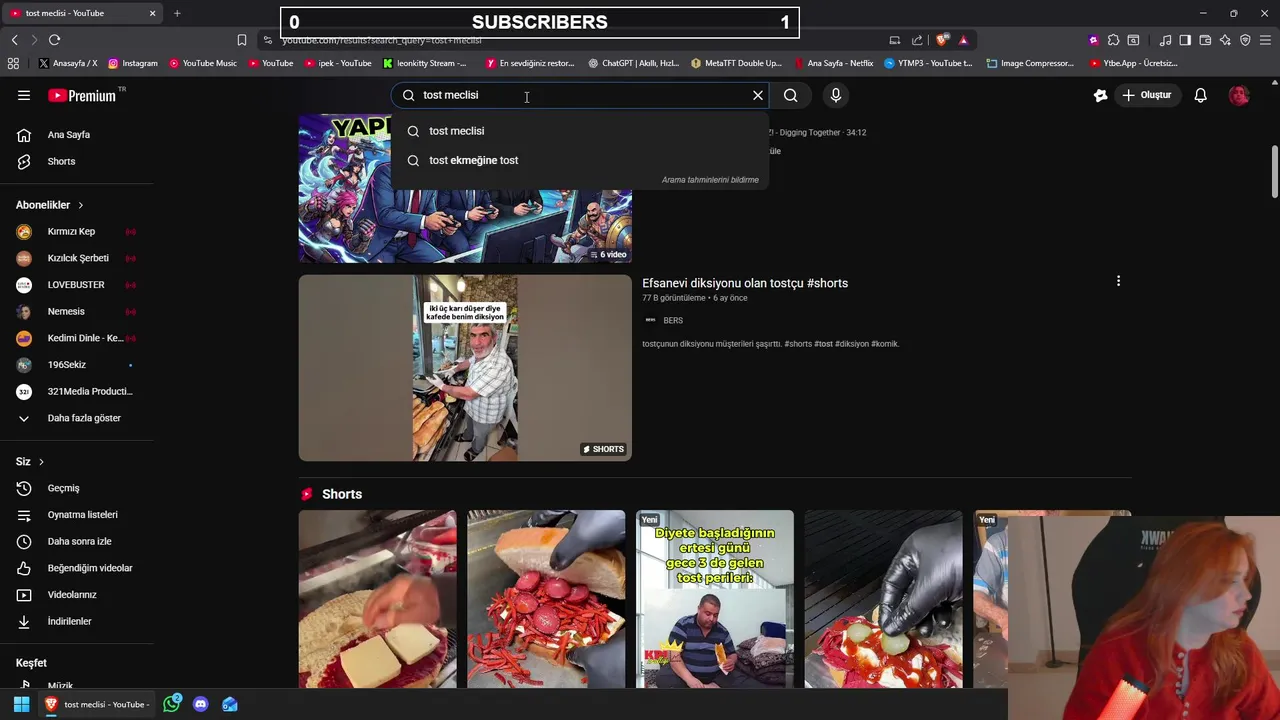This screenshot has width=1280, height=720.
Task: Open the Kızılcık Şerbeti channel
Action: [x=77, y=258]
